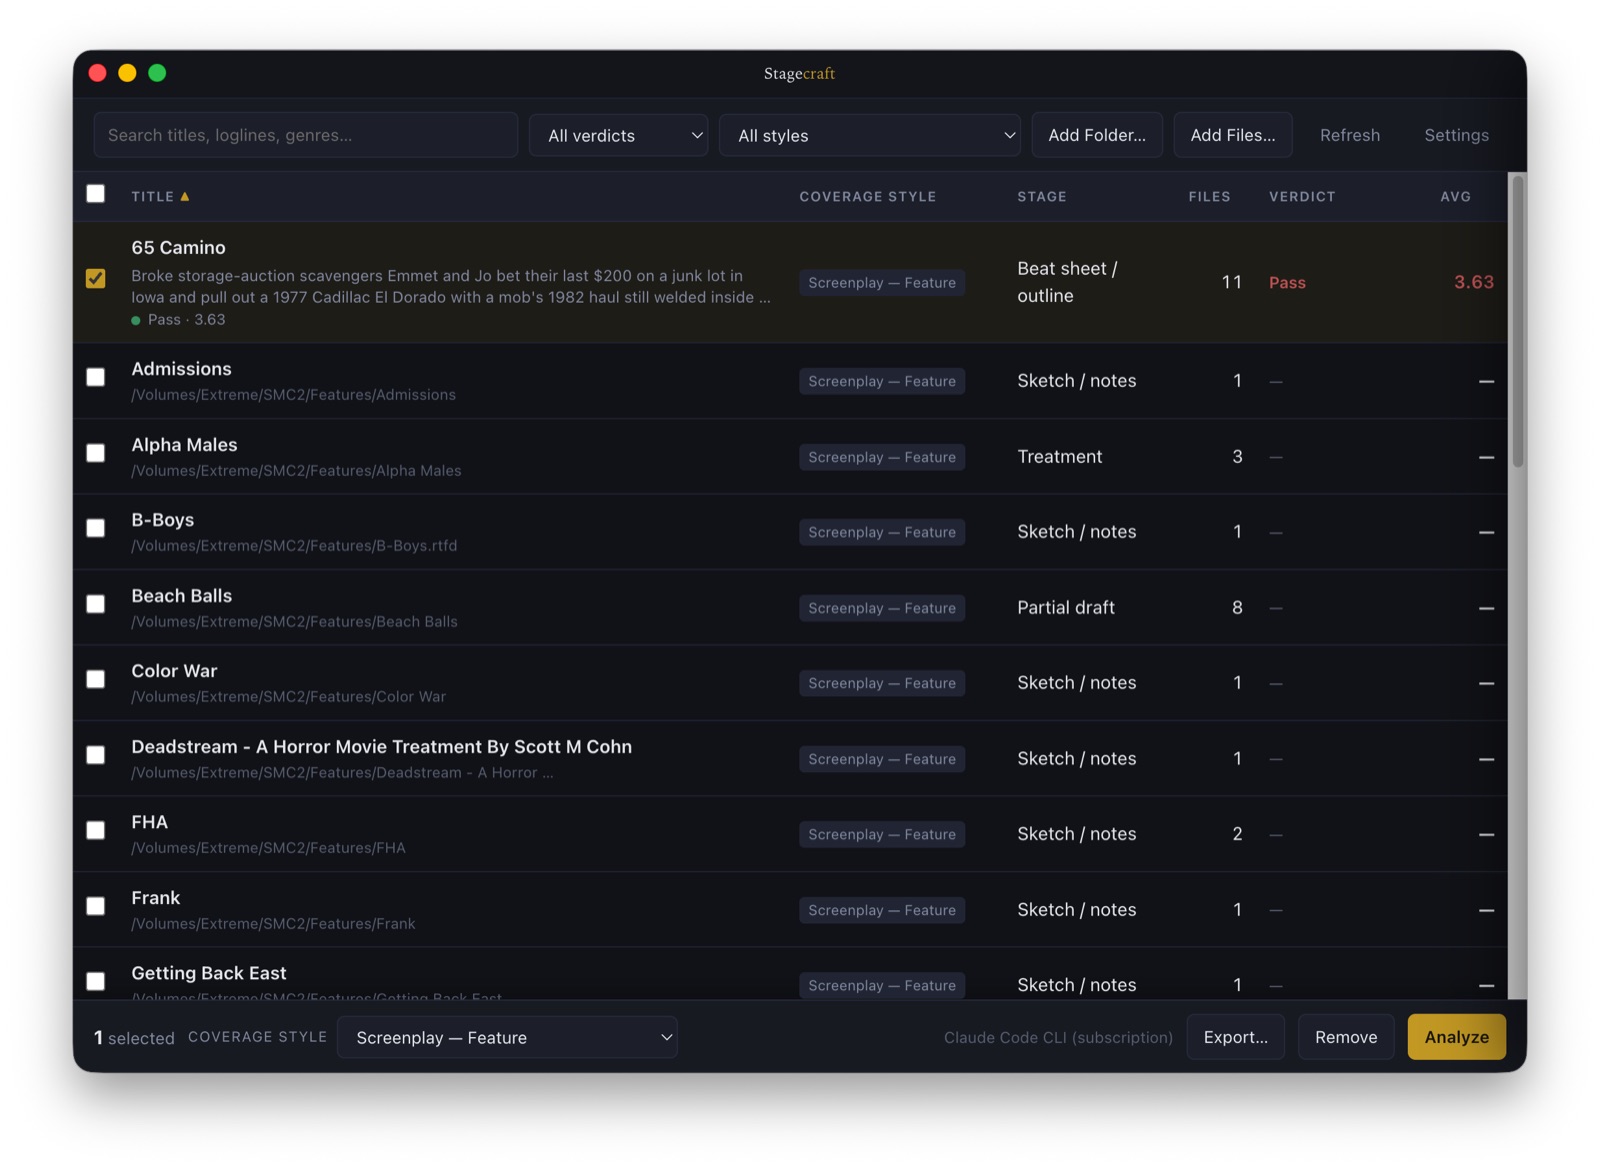
Task: Check the Frank row checkbox
Action: pyautogui.click(x=96, y=906)
